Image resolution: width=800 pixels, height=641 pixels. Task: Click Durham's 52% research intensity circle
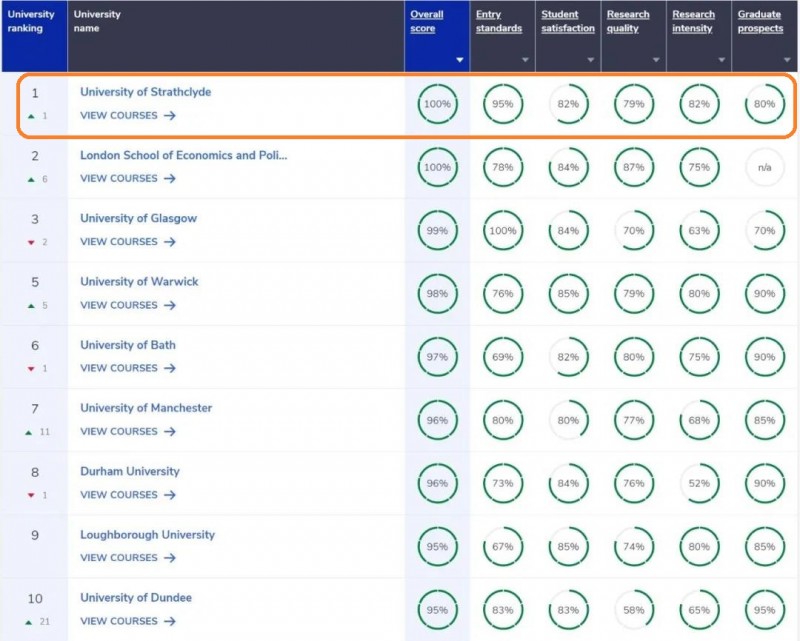699,483
